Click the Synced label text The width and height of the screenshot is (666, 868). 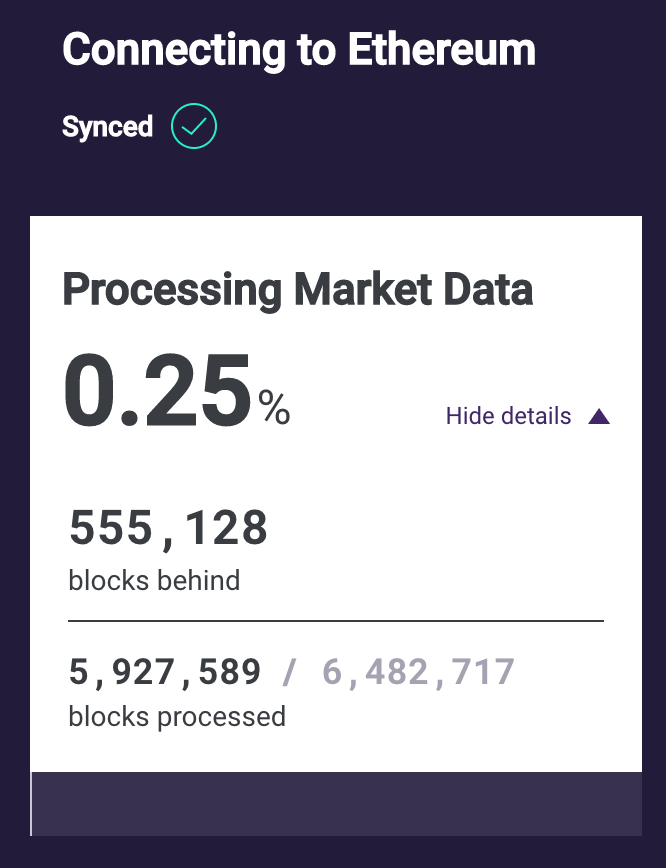point(107,126)
